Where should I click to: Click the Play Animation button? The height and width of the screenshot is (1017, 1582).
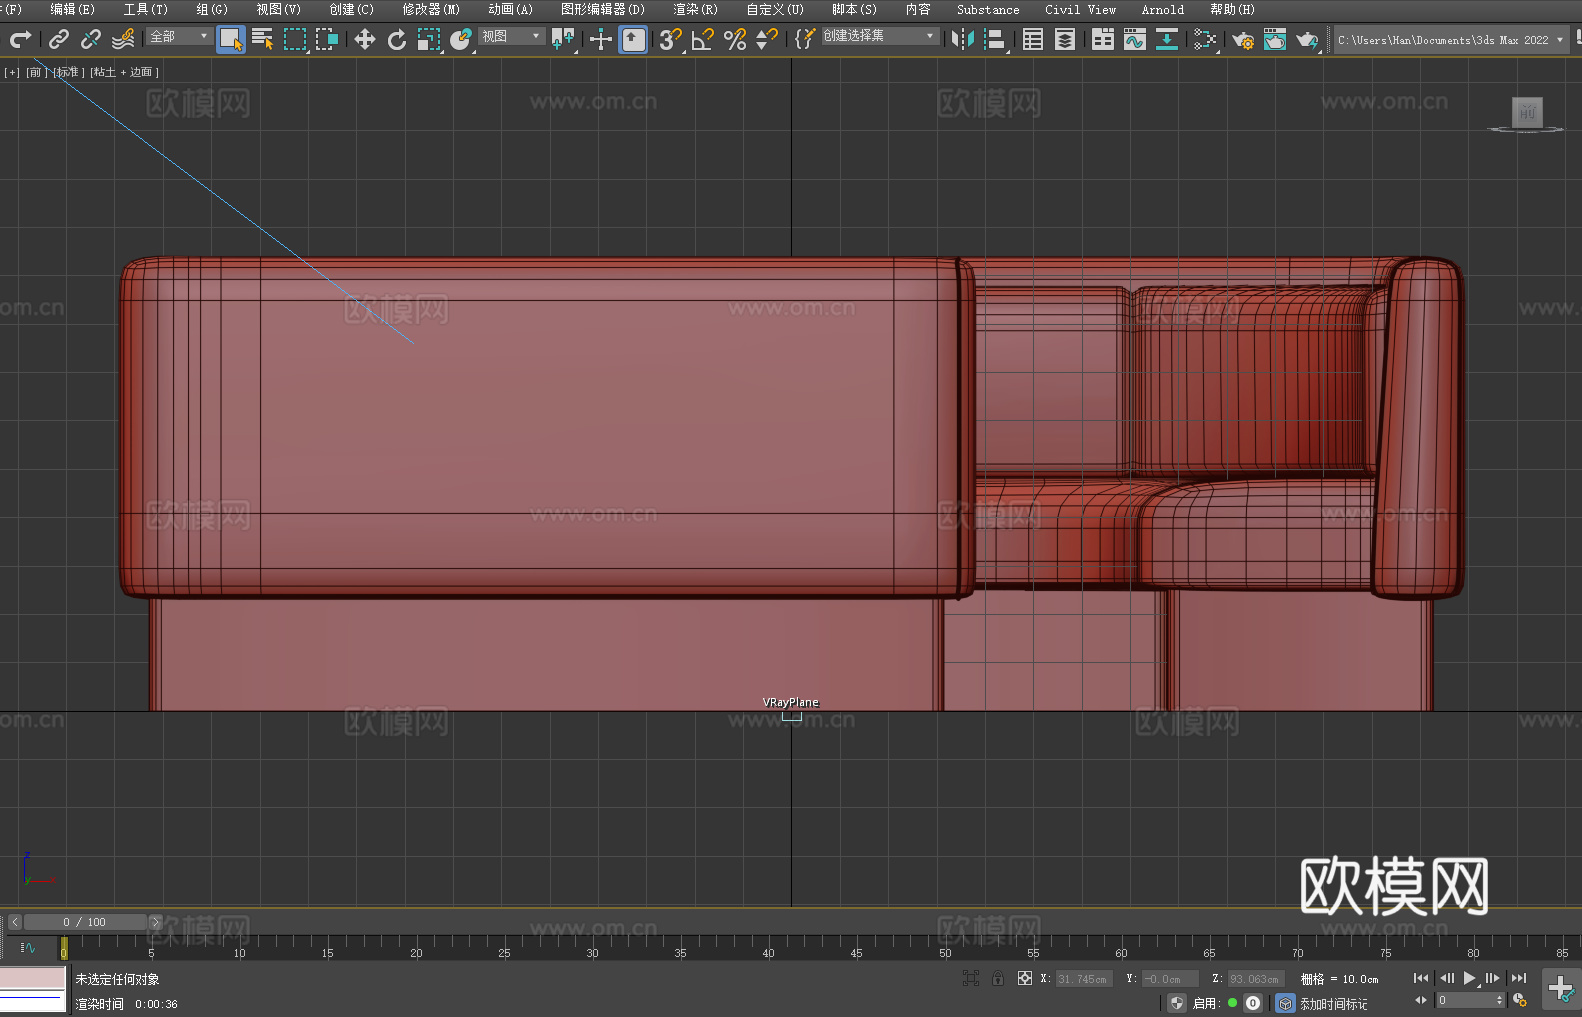pyautogui.click(x=1469, y=978)
